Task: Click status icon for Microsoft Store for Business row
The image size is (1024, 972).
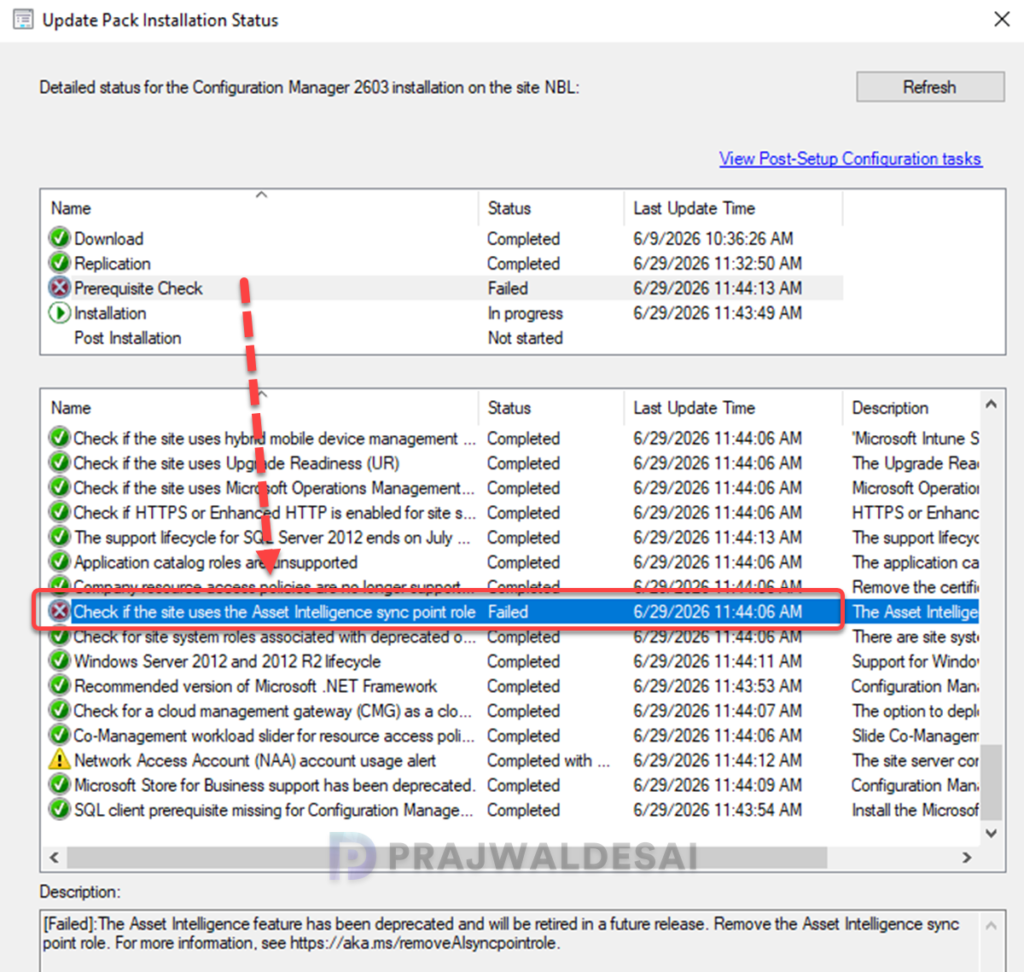Action: click(x=59, y=786)
